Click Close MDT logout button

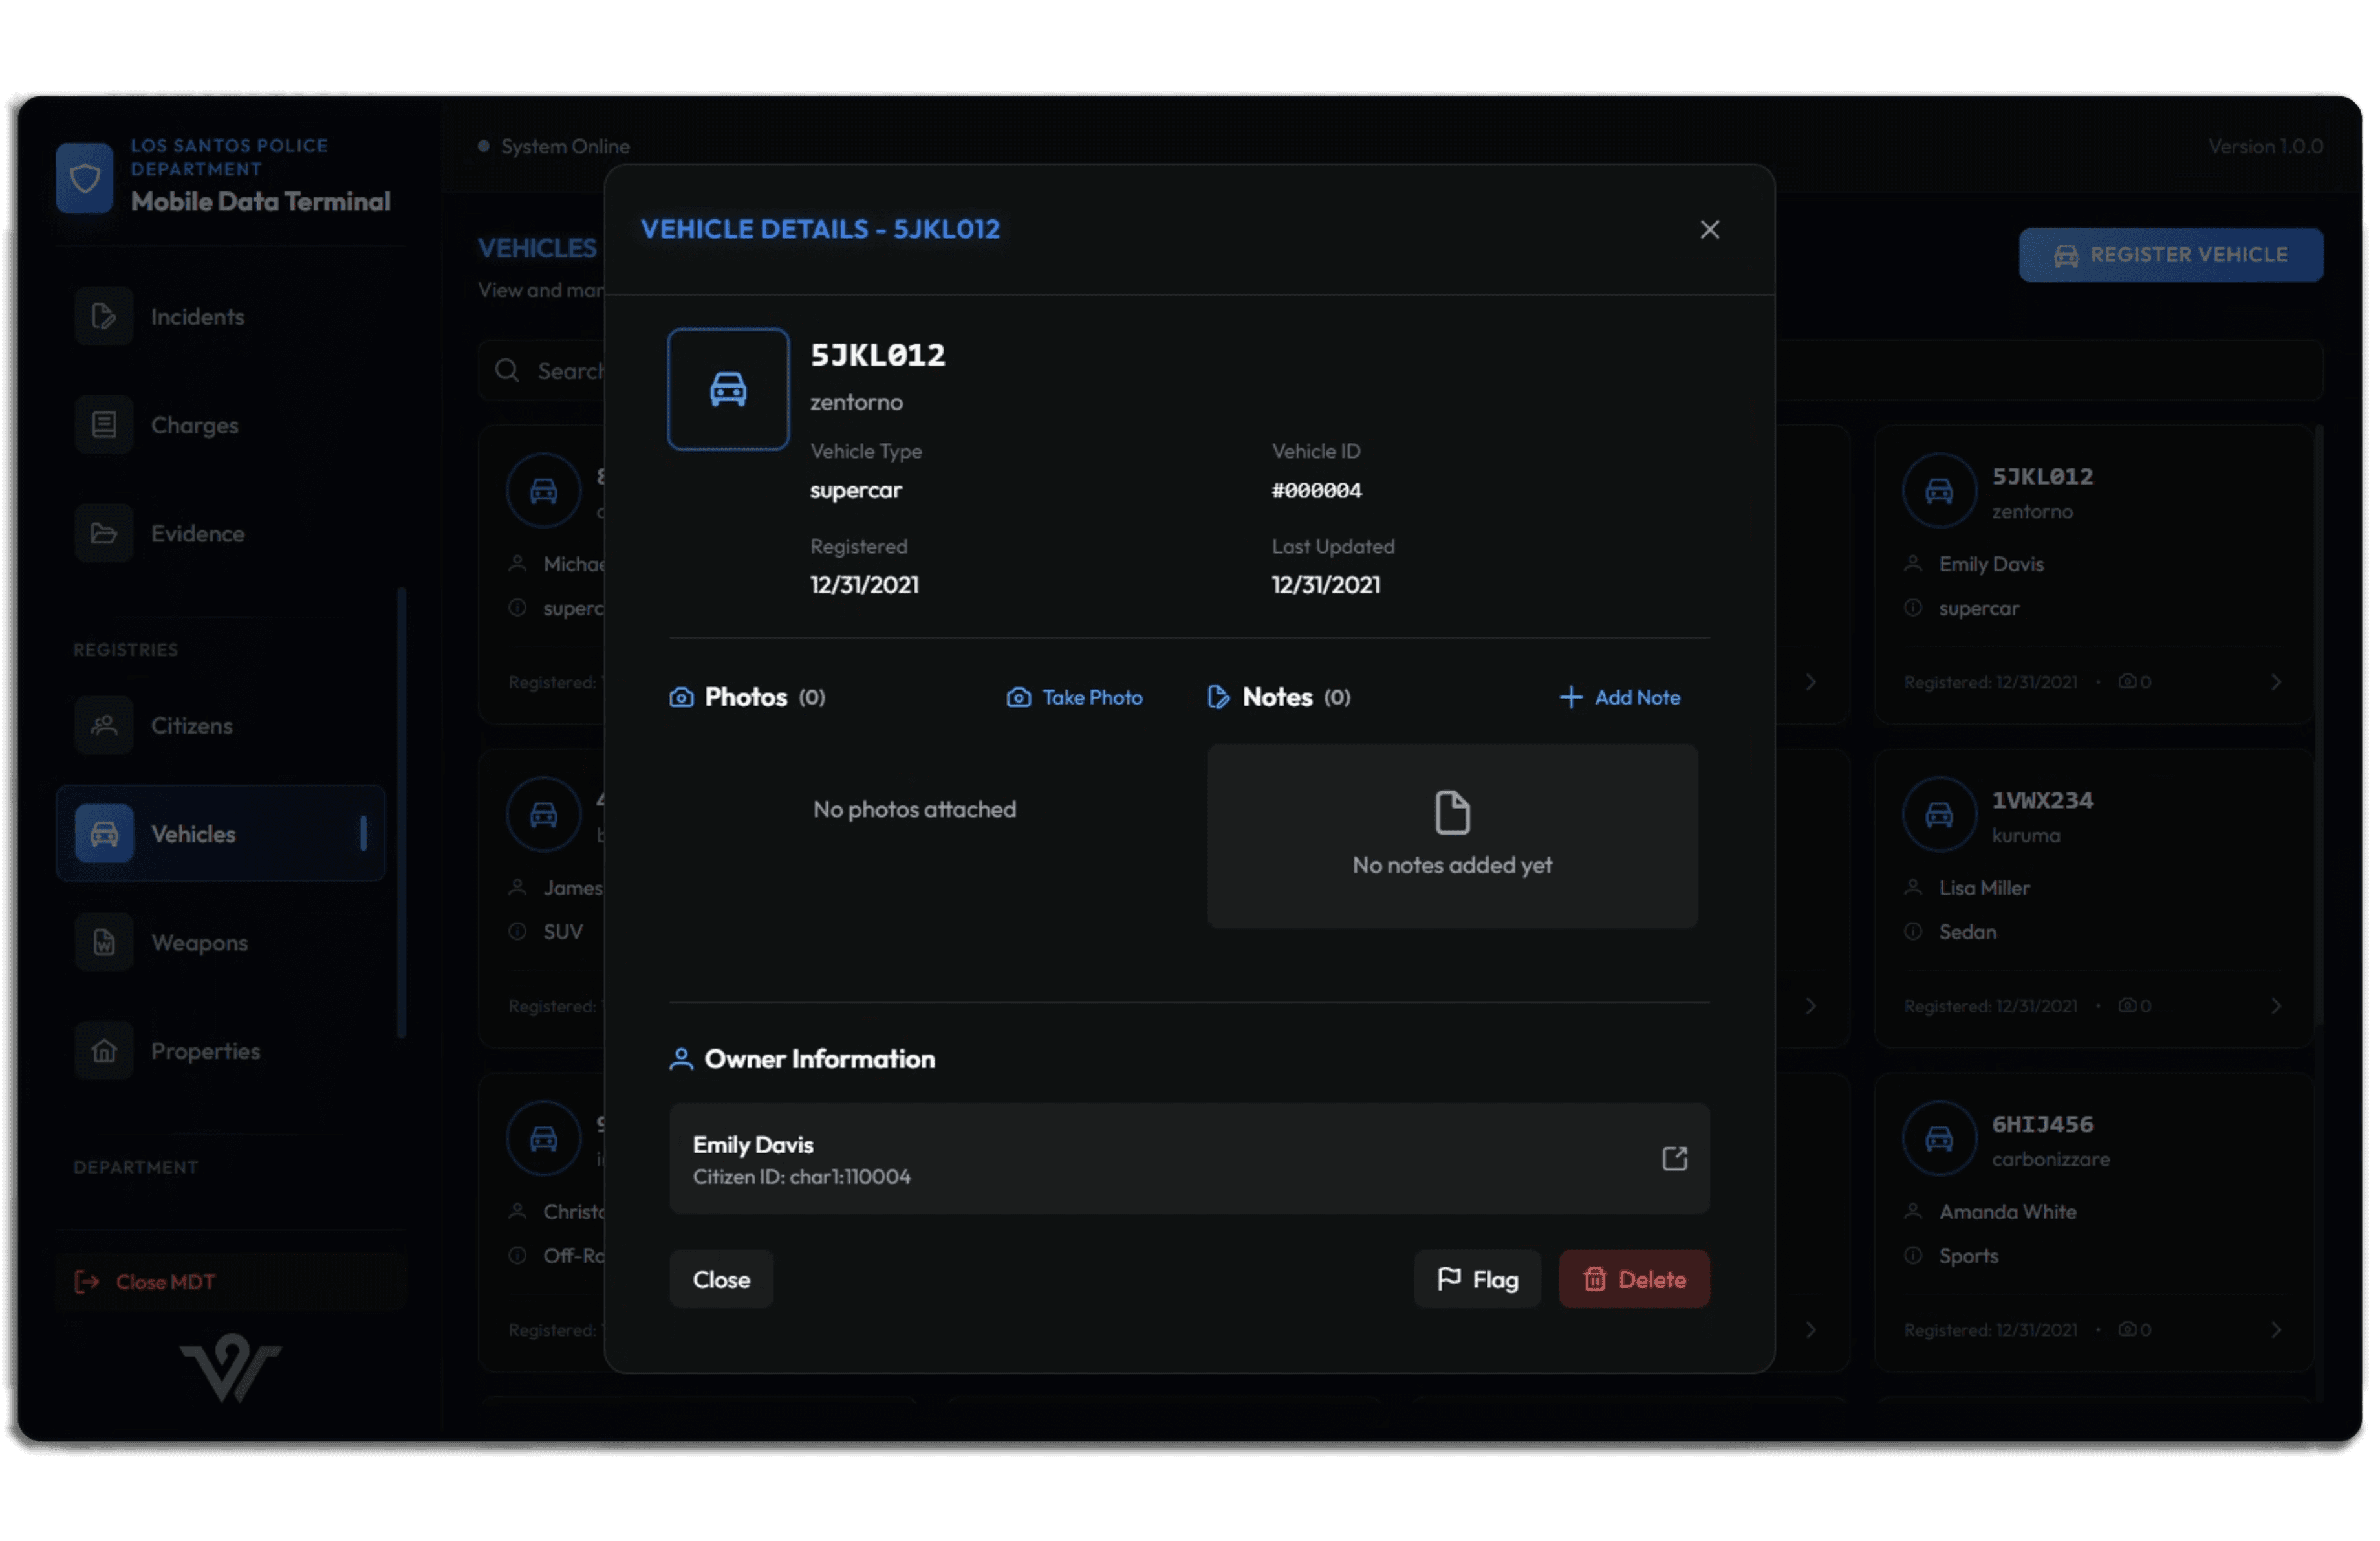pyautogui.click(x=231, y=1282)
